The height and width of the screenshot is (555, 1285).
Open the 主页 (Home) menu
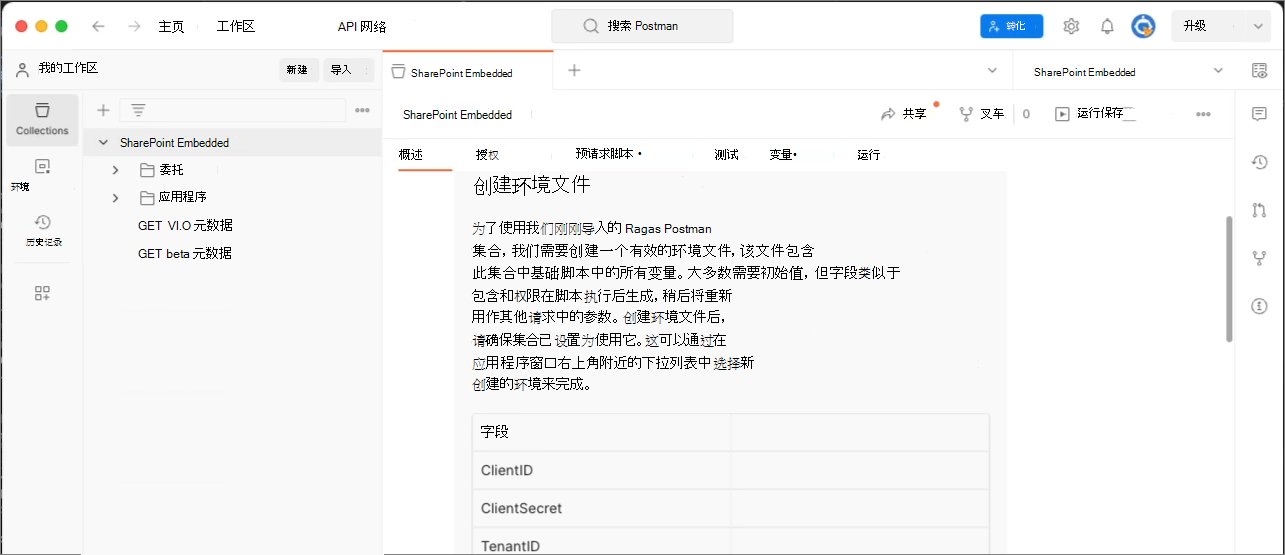pos(171,26)
